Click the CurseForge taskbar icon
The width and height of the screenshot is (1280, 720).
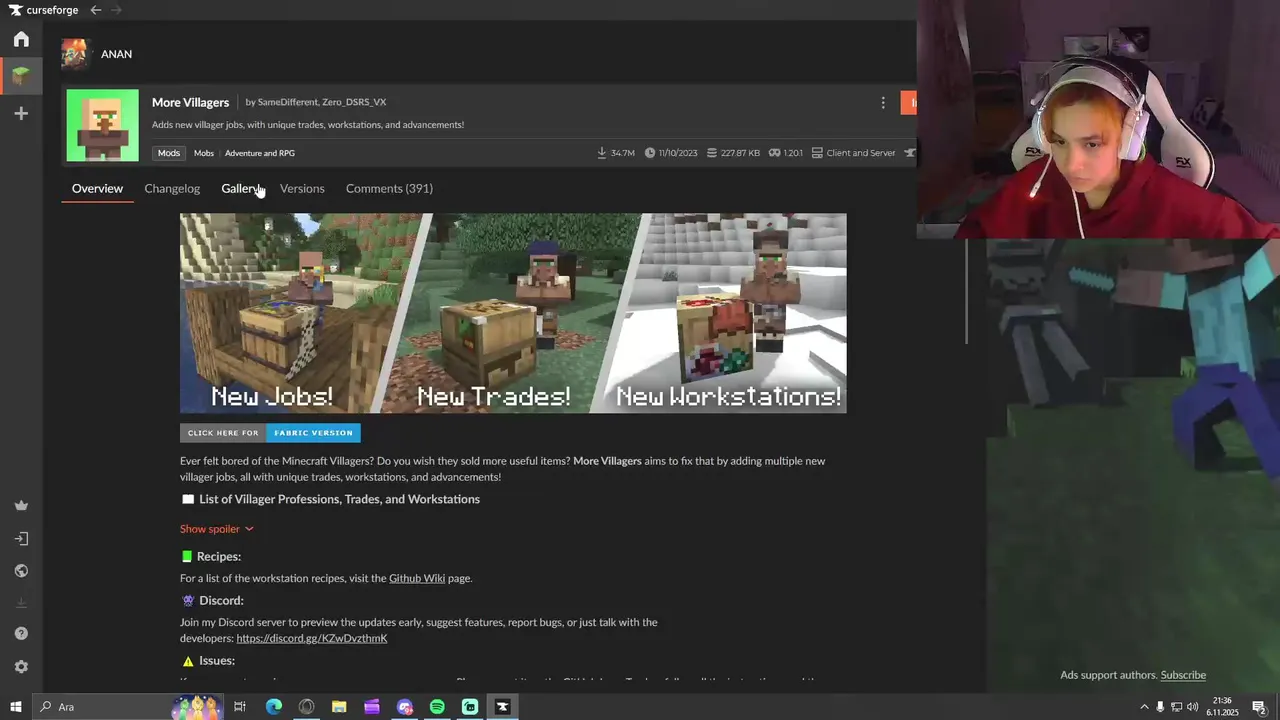502,707
